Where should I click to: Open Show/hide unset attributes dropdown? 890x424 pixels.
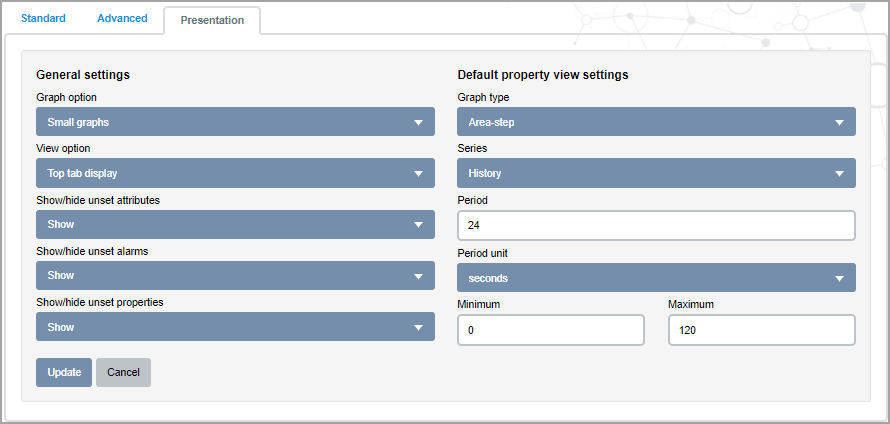click(235, 224)
